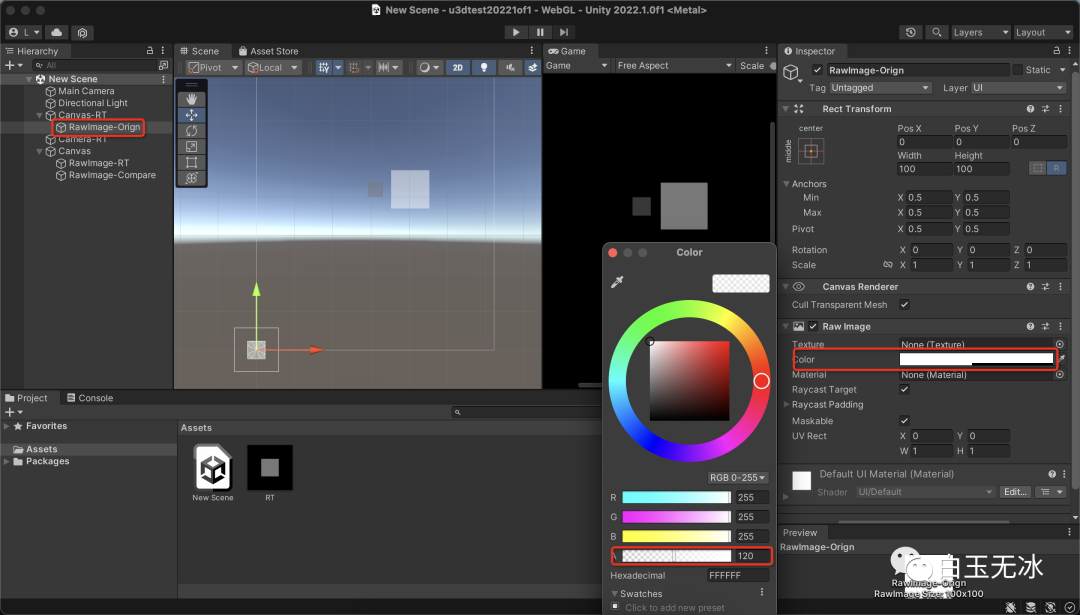Viewport: 1080px width, 615px height.
Task: Toggle the Raw Image component checkbox
Action: [813, 326]
